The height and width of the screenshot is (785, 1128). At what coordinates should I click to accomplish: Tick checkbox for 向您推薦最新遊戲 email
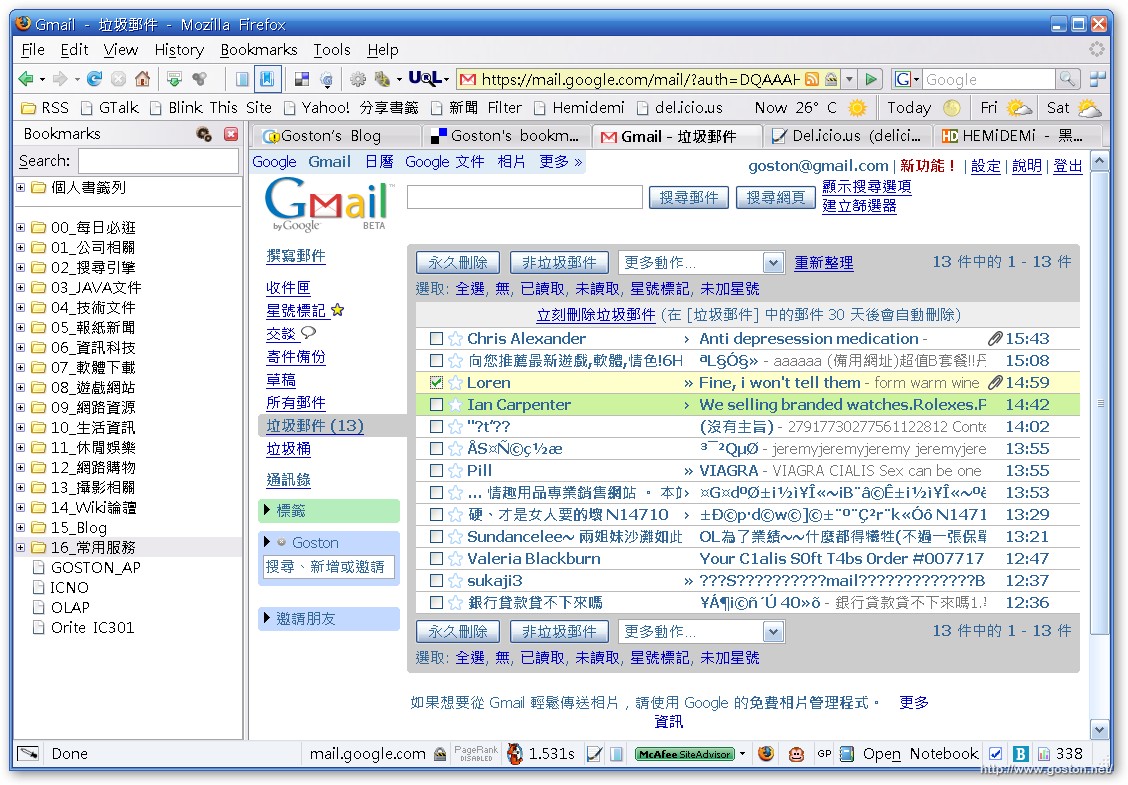[x=436, y=360]
